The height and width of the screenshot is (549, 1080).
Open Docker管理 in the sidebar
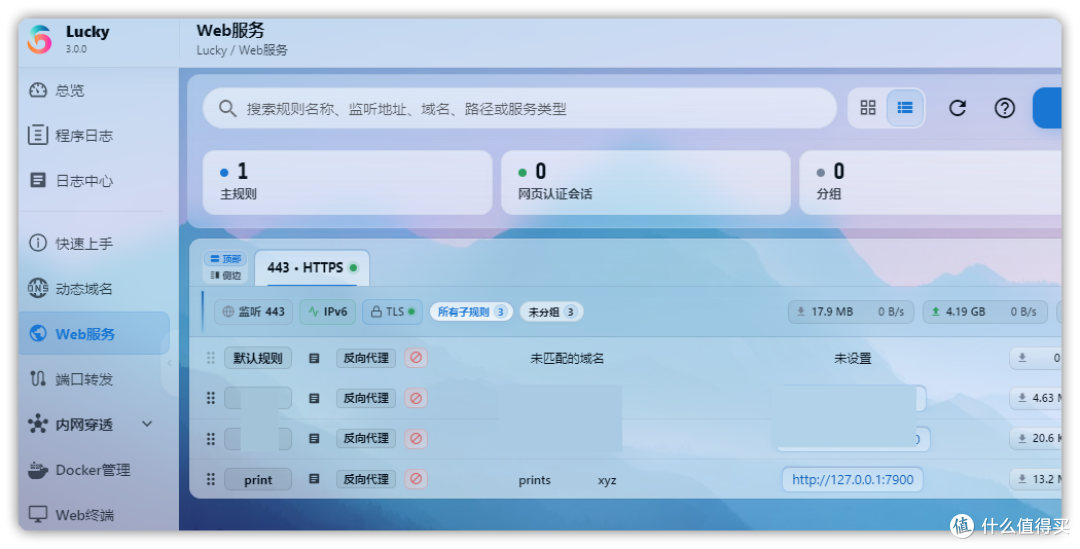point(79,470)
